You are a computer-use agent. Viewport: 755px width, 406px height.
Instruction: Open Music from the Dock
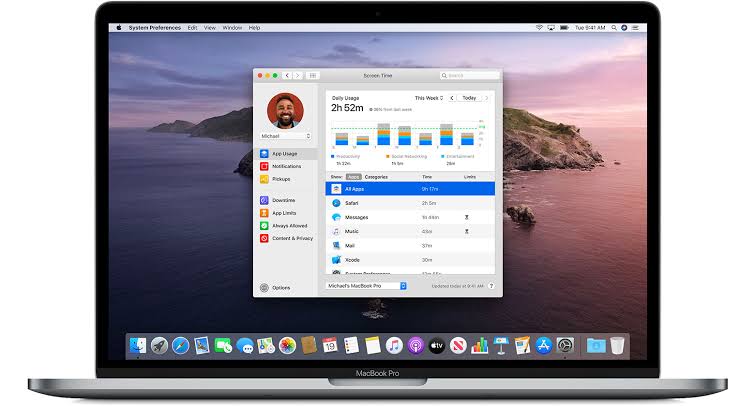pyautogui.click(x=394, y=345)
